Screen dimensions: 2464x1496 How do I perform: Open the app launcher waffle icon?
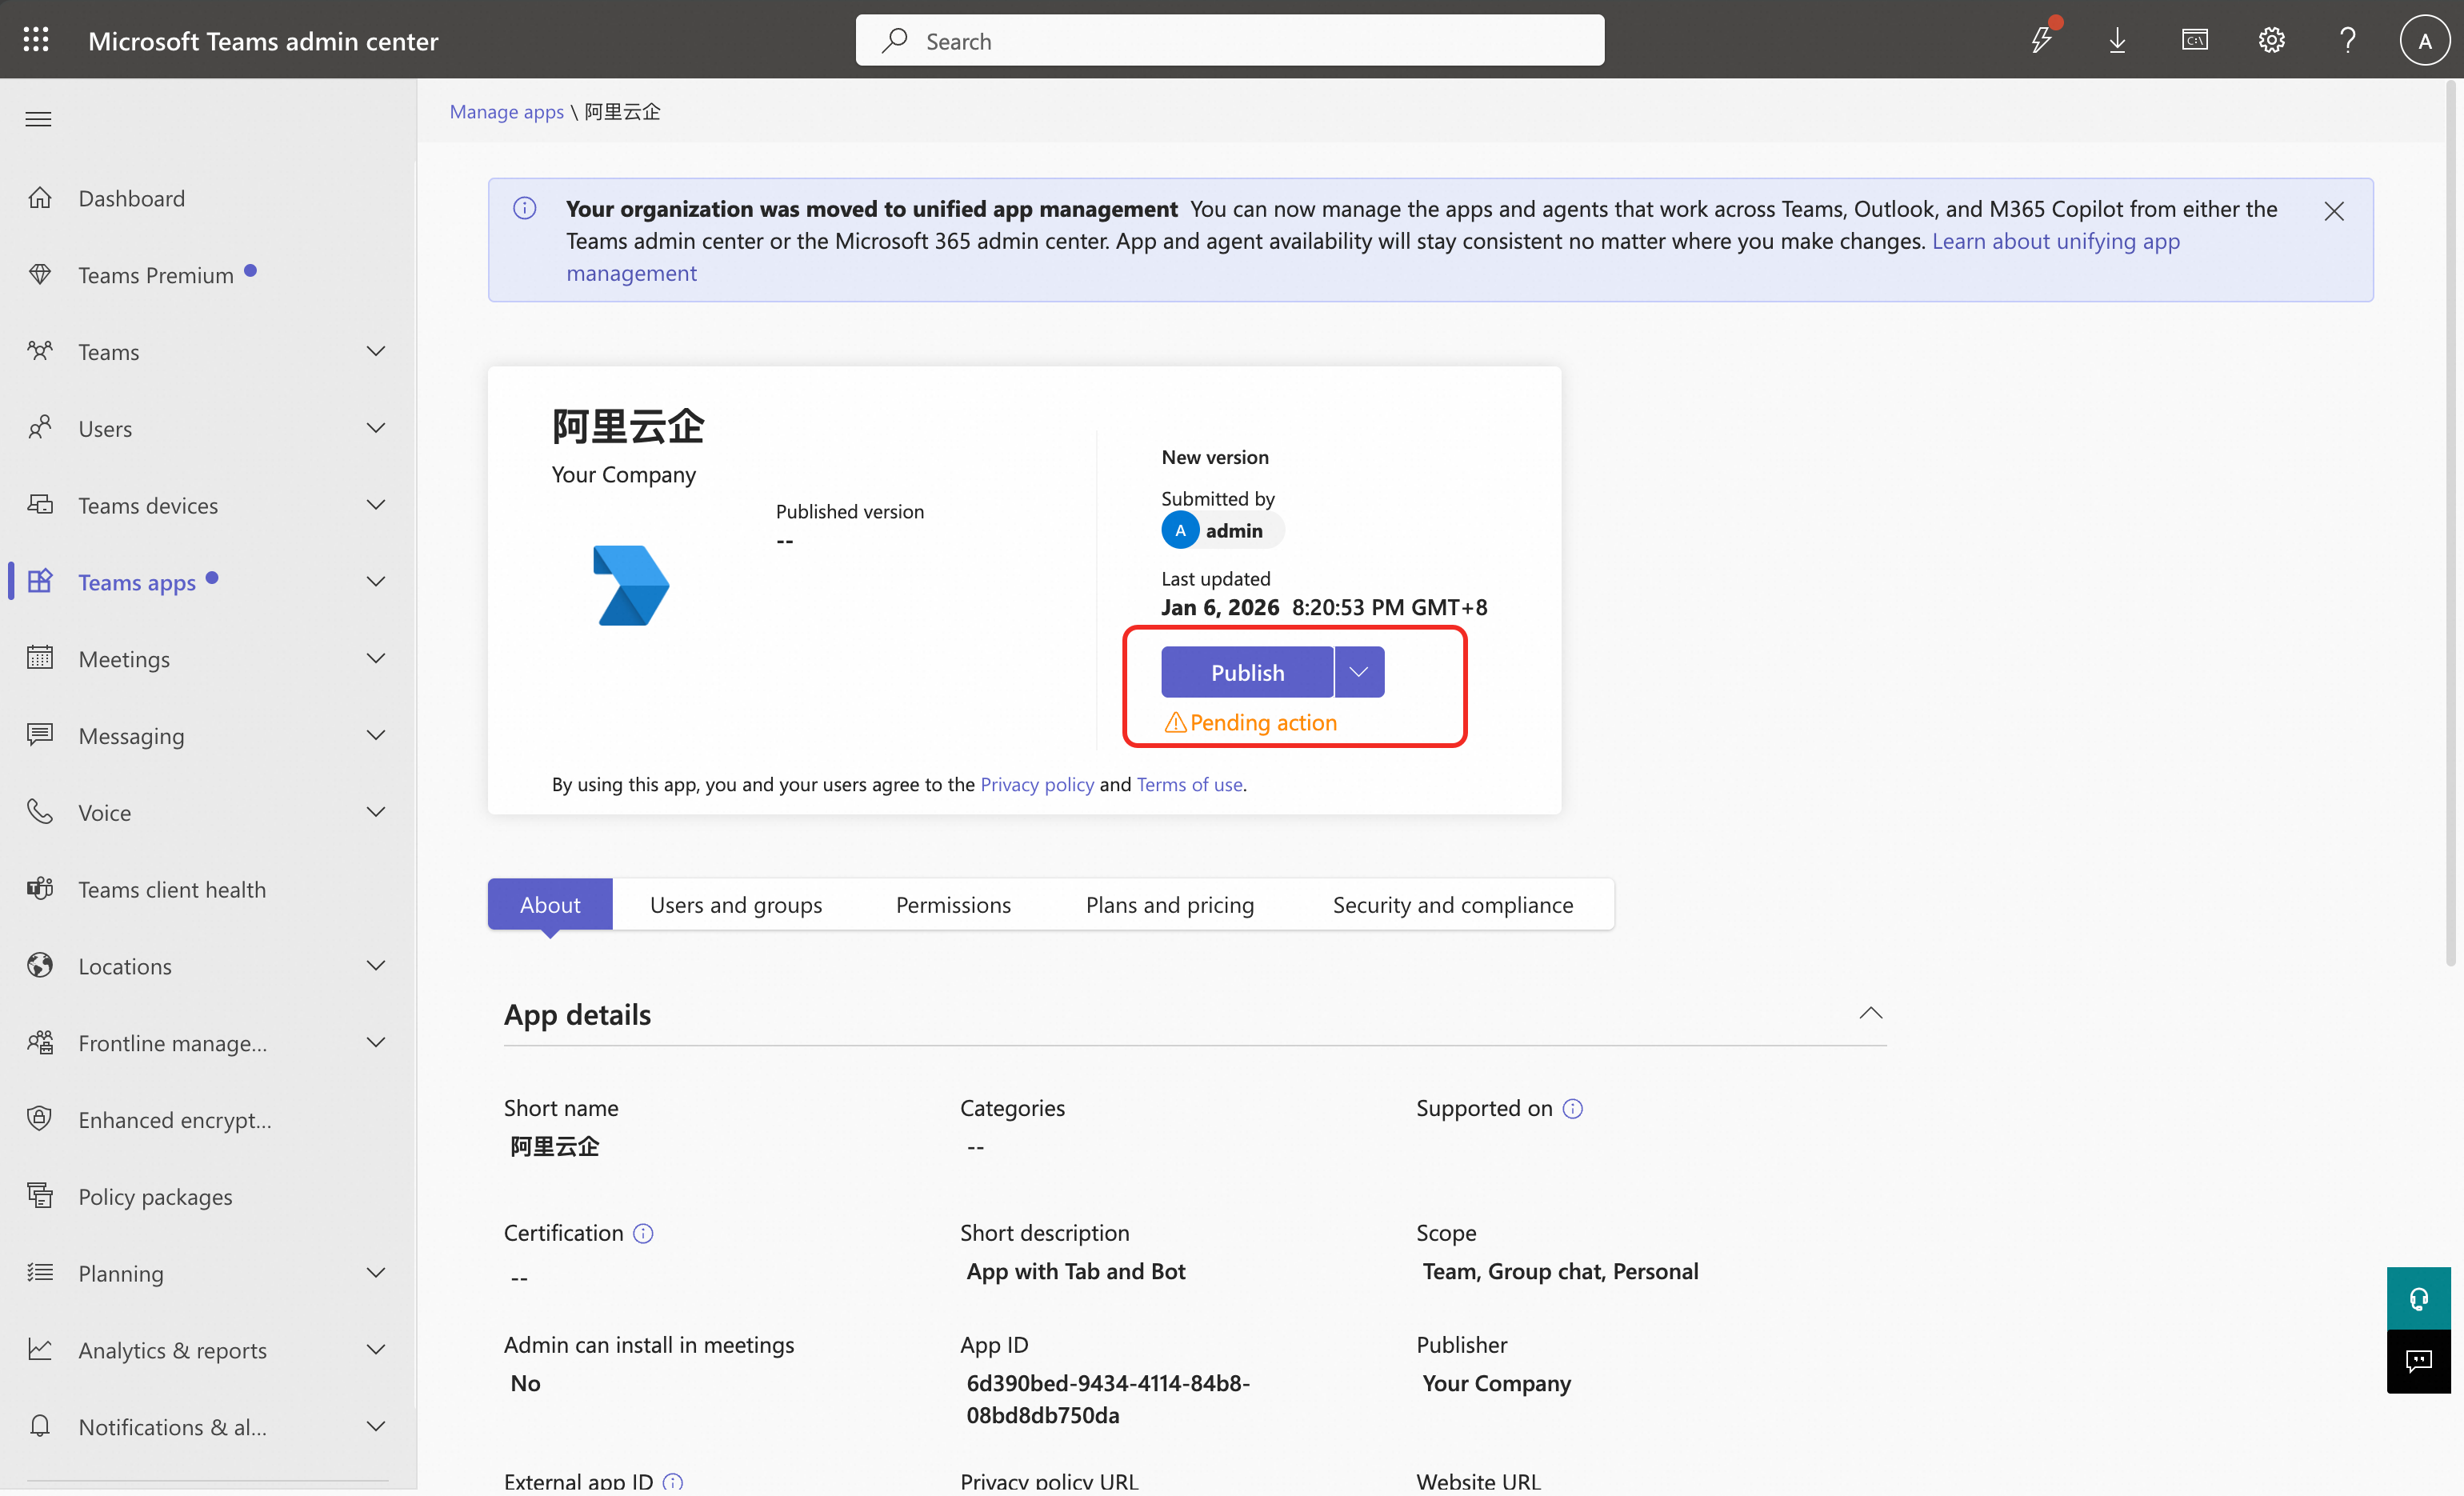coord(36,40)
